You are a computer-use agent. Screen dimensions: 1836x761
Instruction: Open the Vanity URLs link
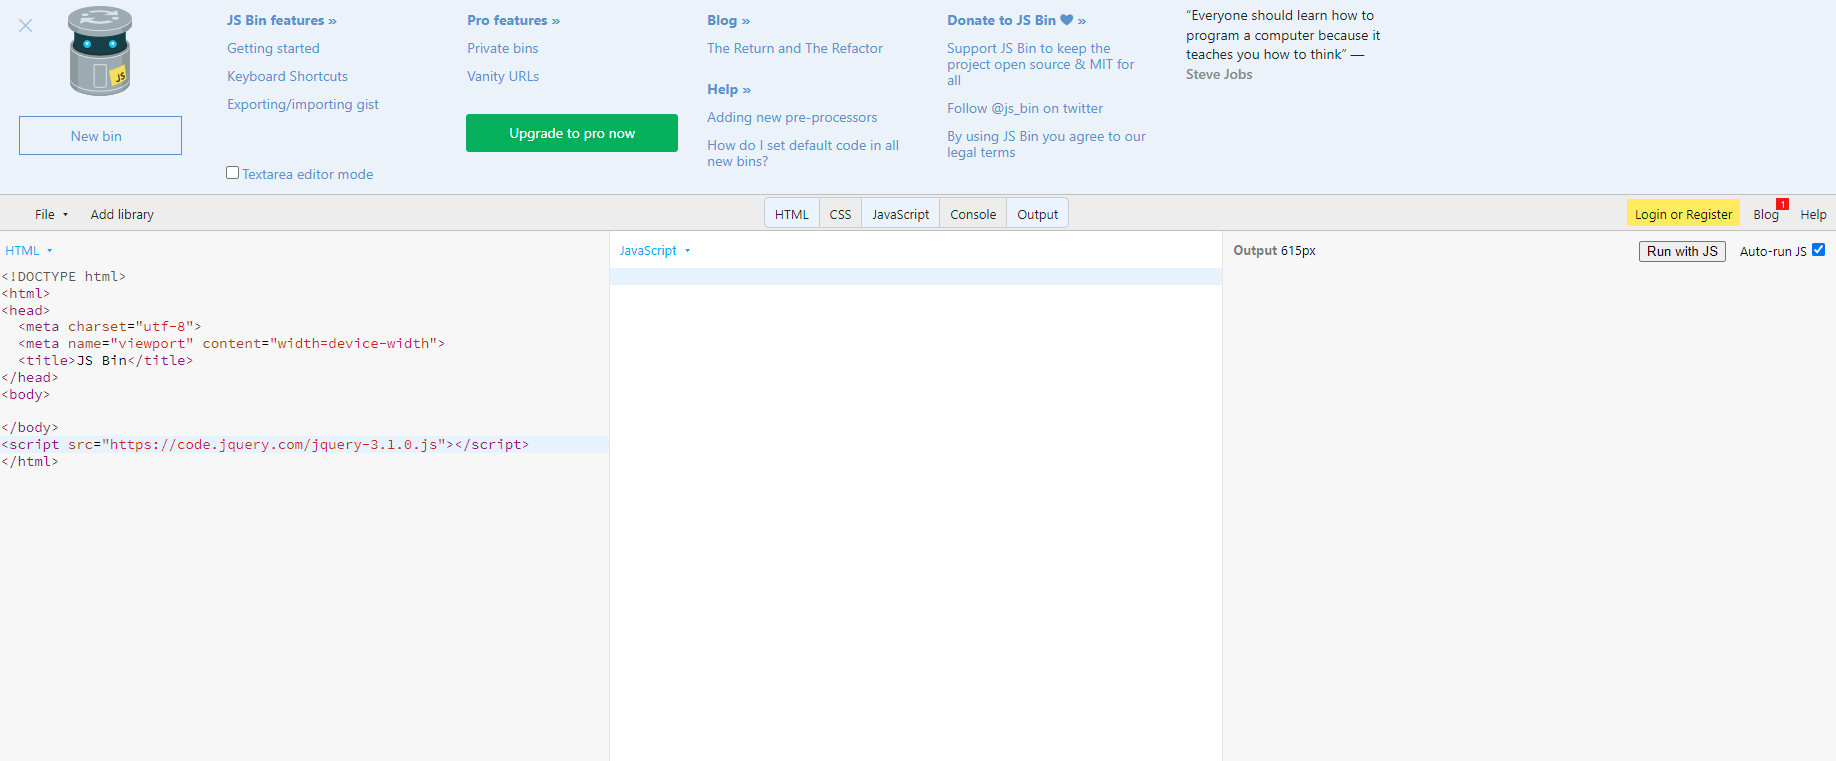(x=503, y=76)
